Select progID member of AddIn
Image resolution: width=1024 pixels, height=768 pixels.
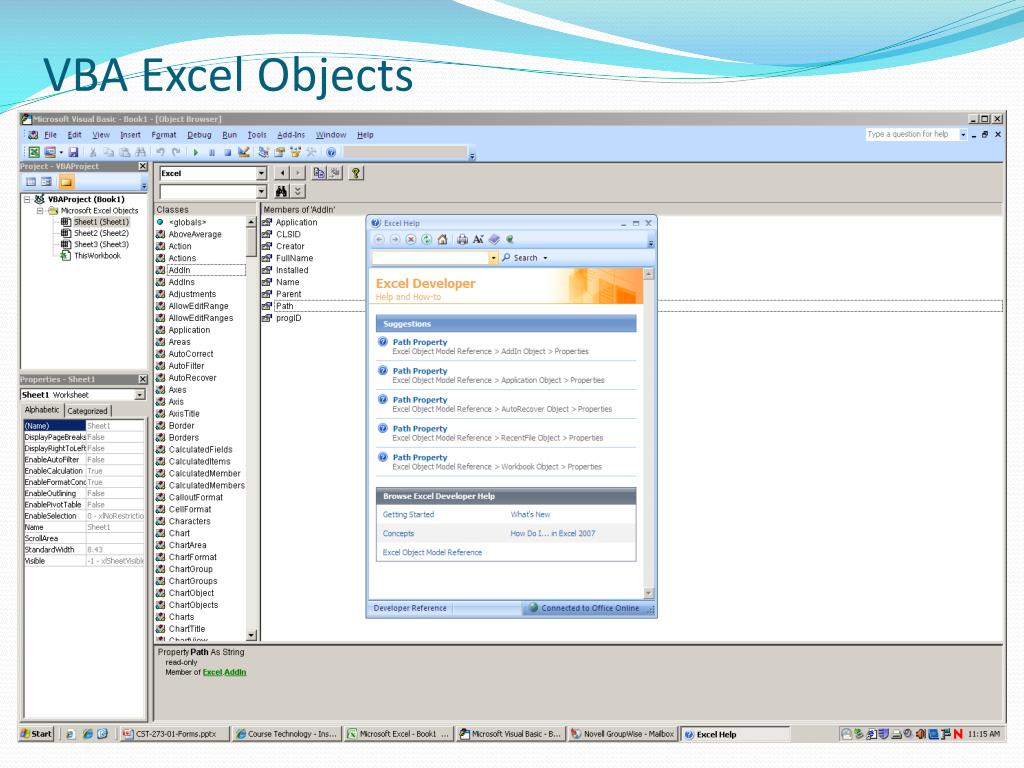pyautogui.click(x=289, y=319)
